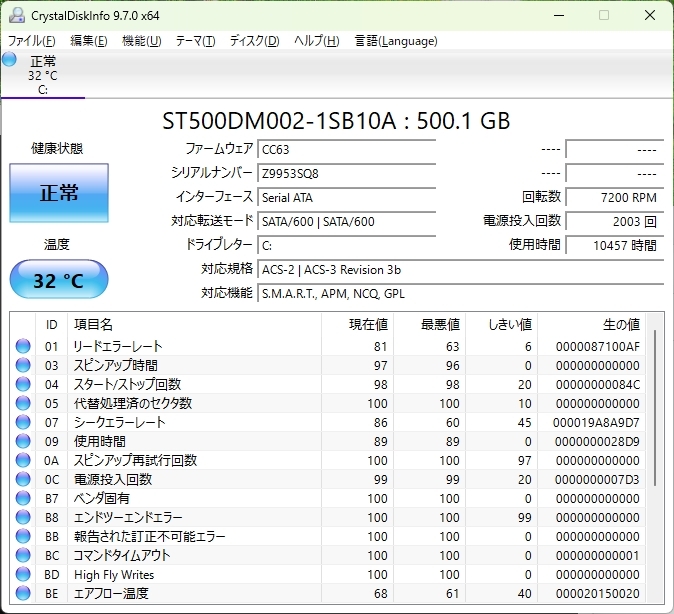
Task: Click the 項目名 column header
Action: (194, 324)
